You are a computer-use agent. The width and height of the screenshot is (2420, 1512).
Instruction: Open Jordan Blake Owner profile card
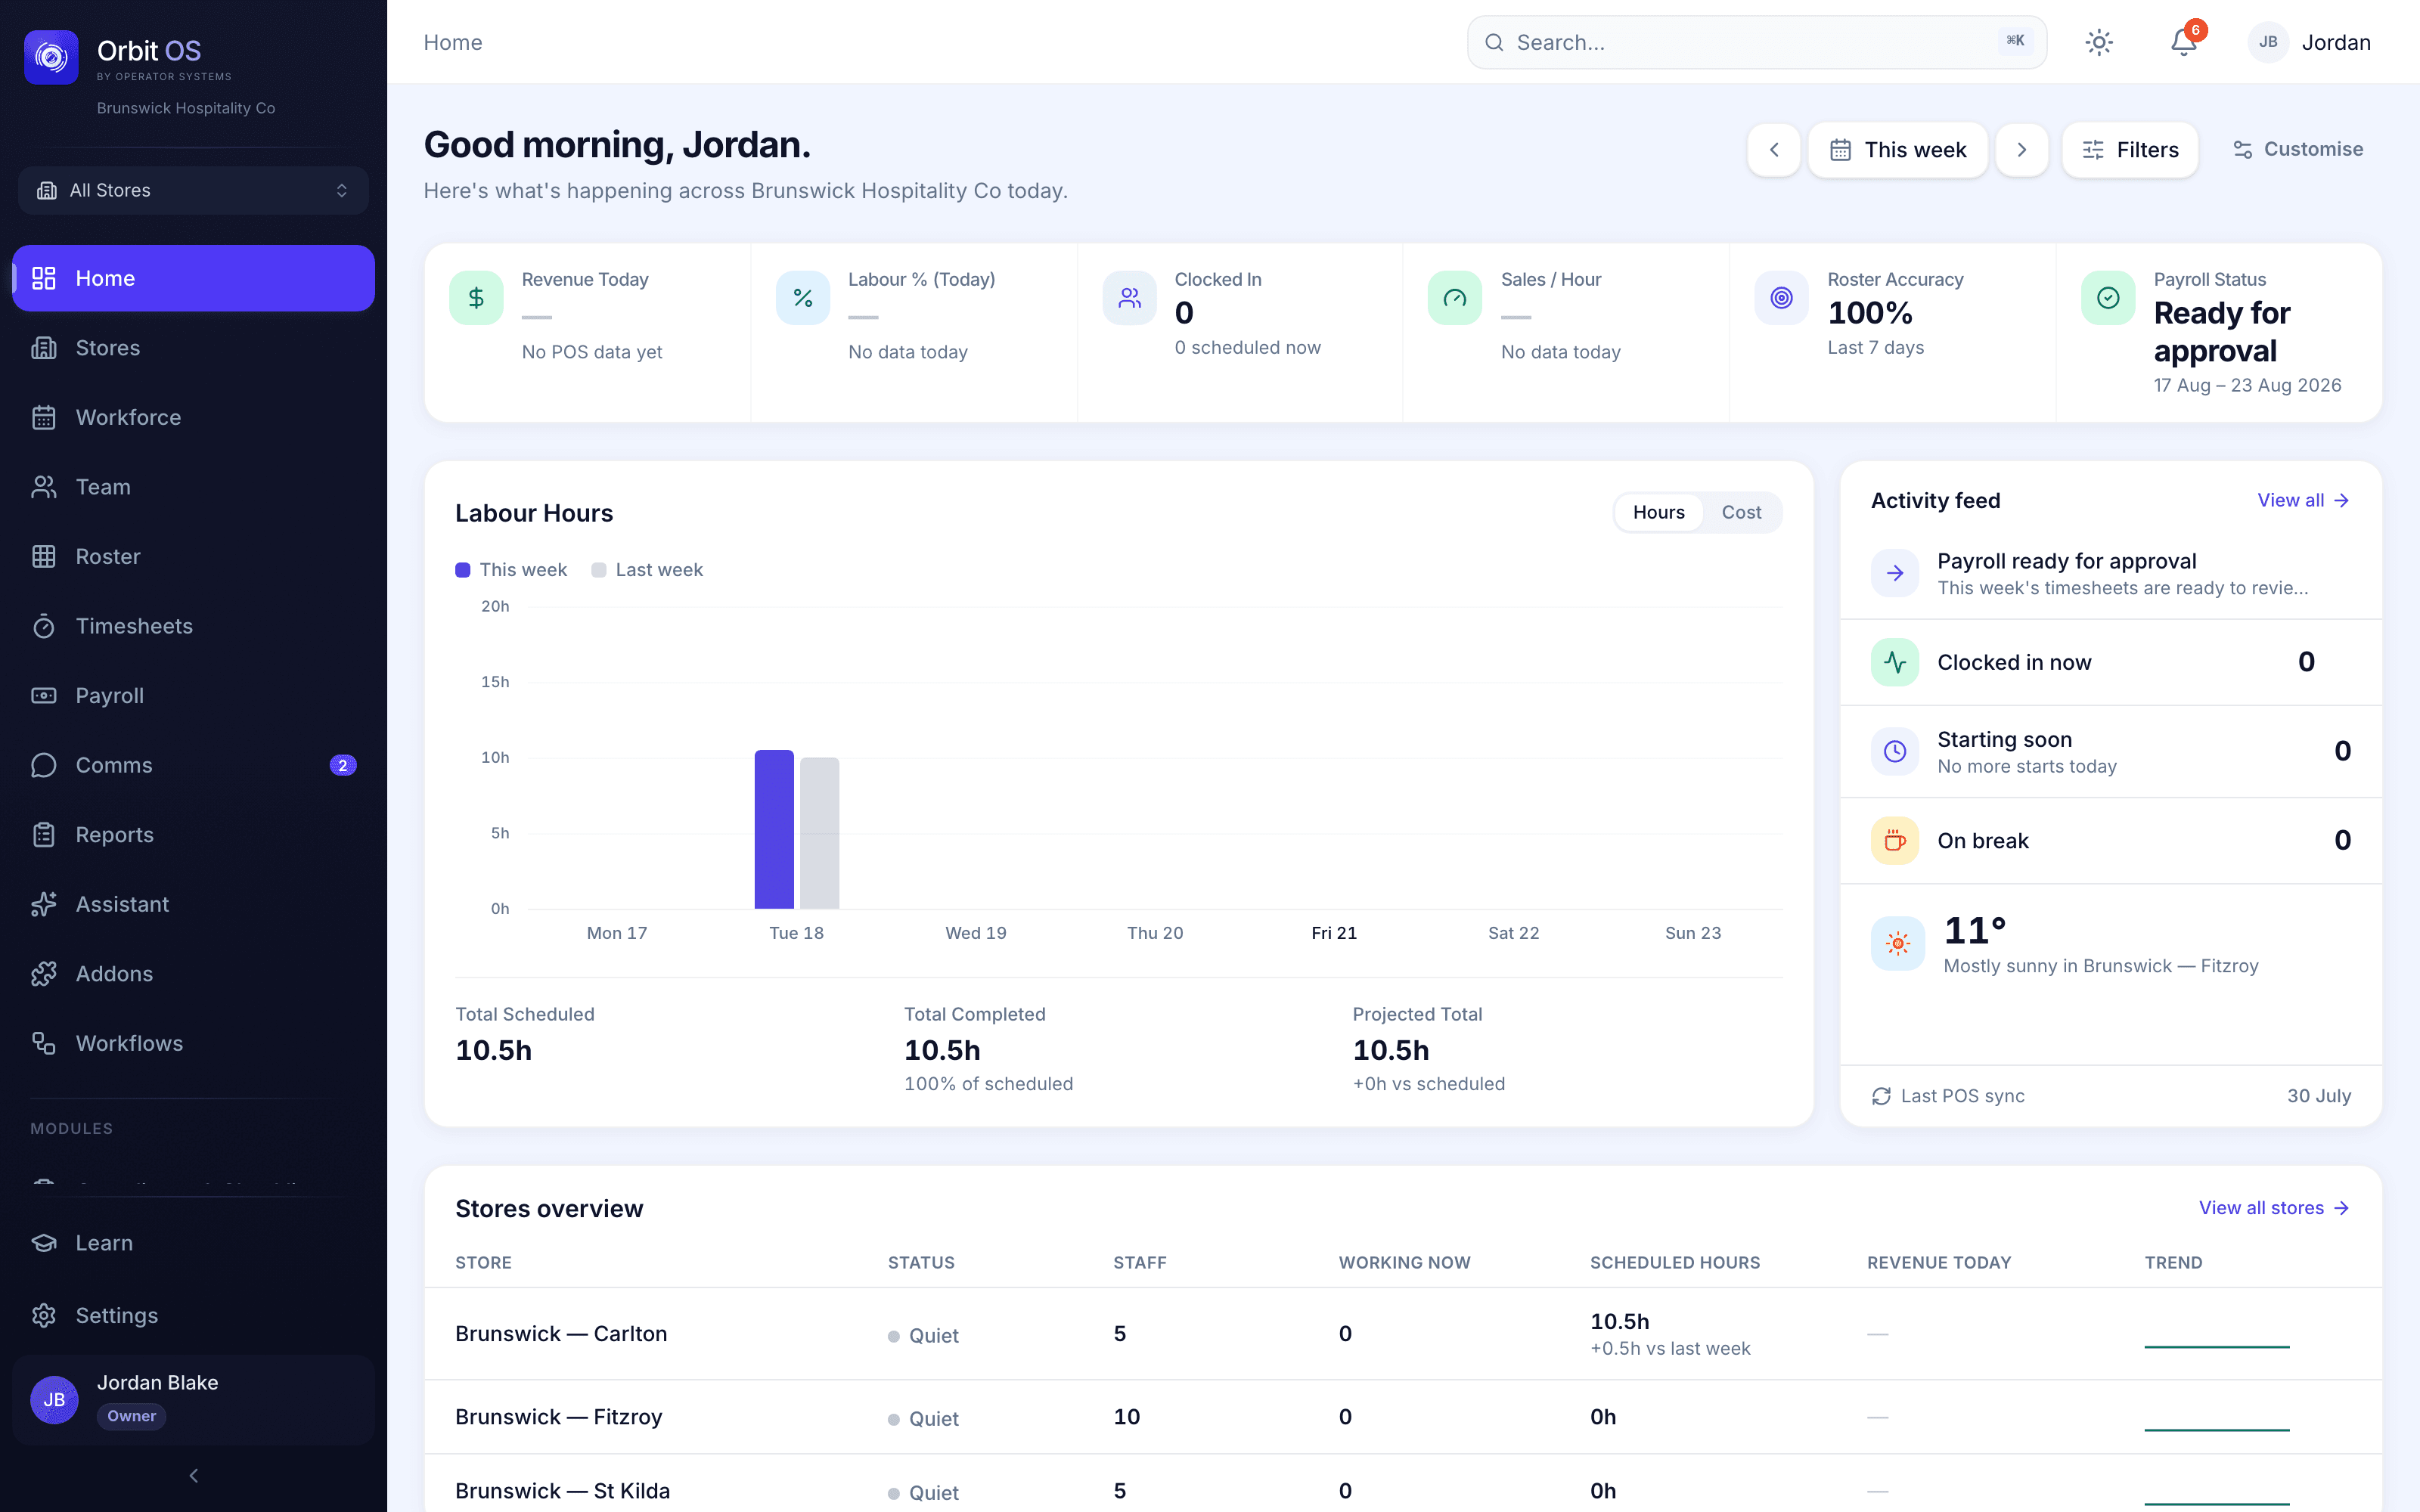click(193, 1399)
